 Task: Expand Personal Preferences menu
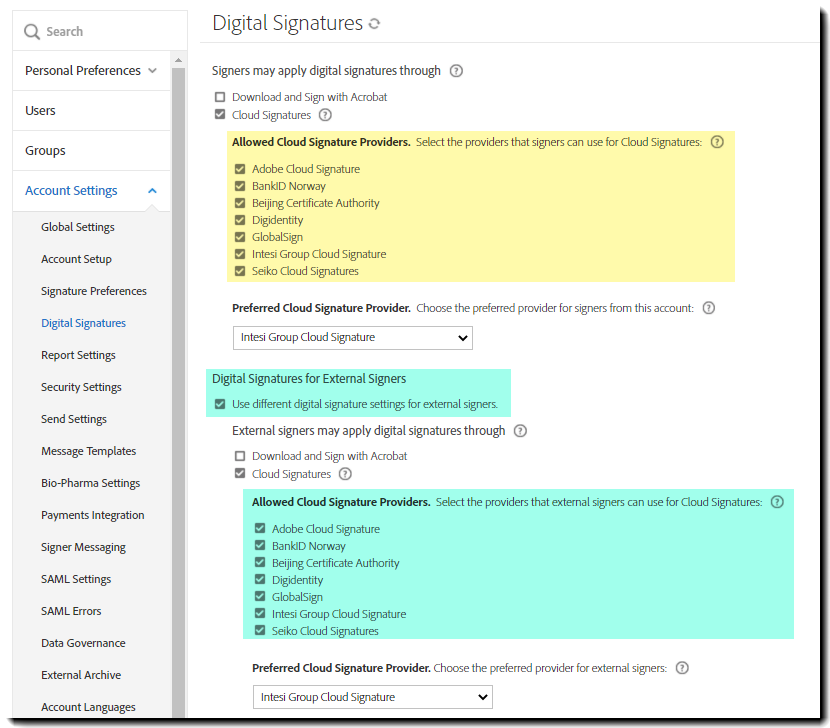(x=152, y=71)
